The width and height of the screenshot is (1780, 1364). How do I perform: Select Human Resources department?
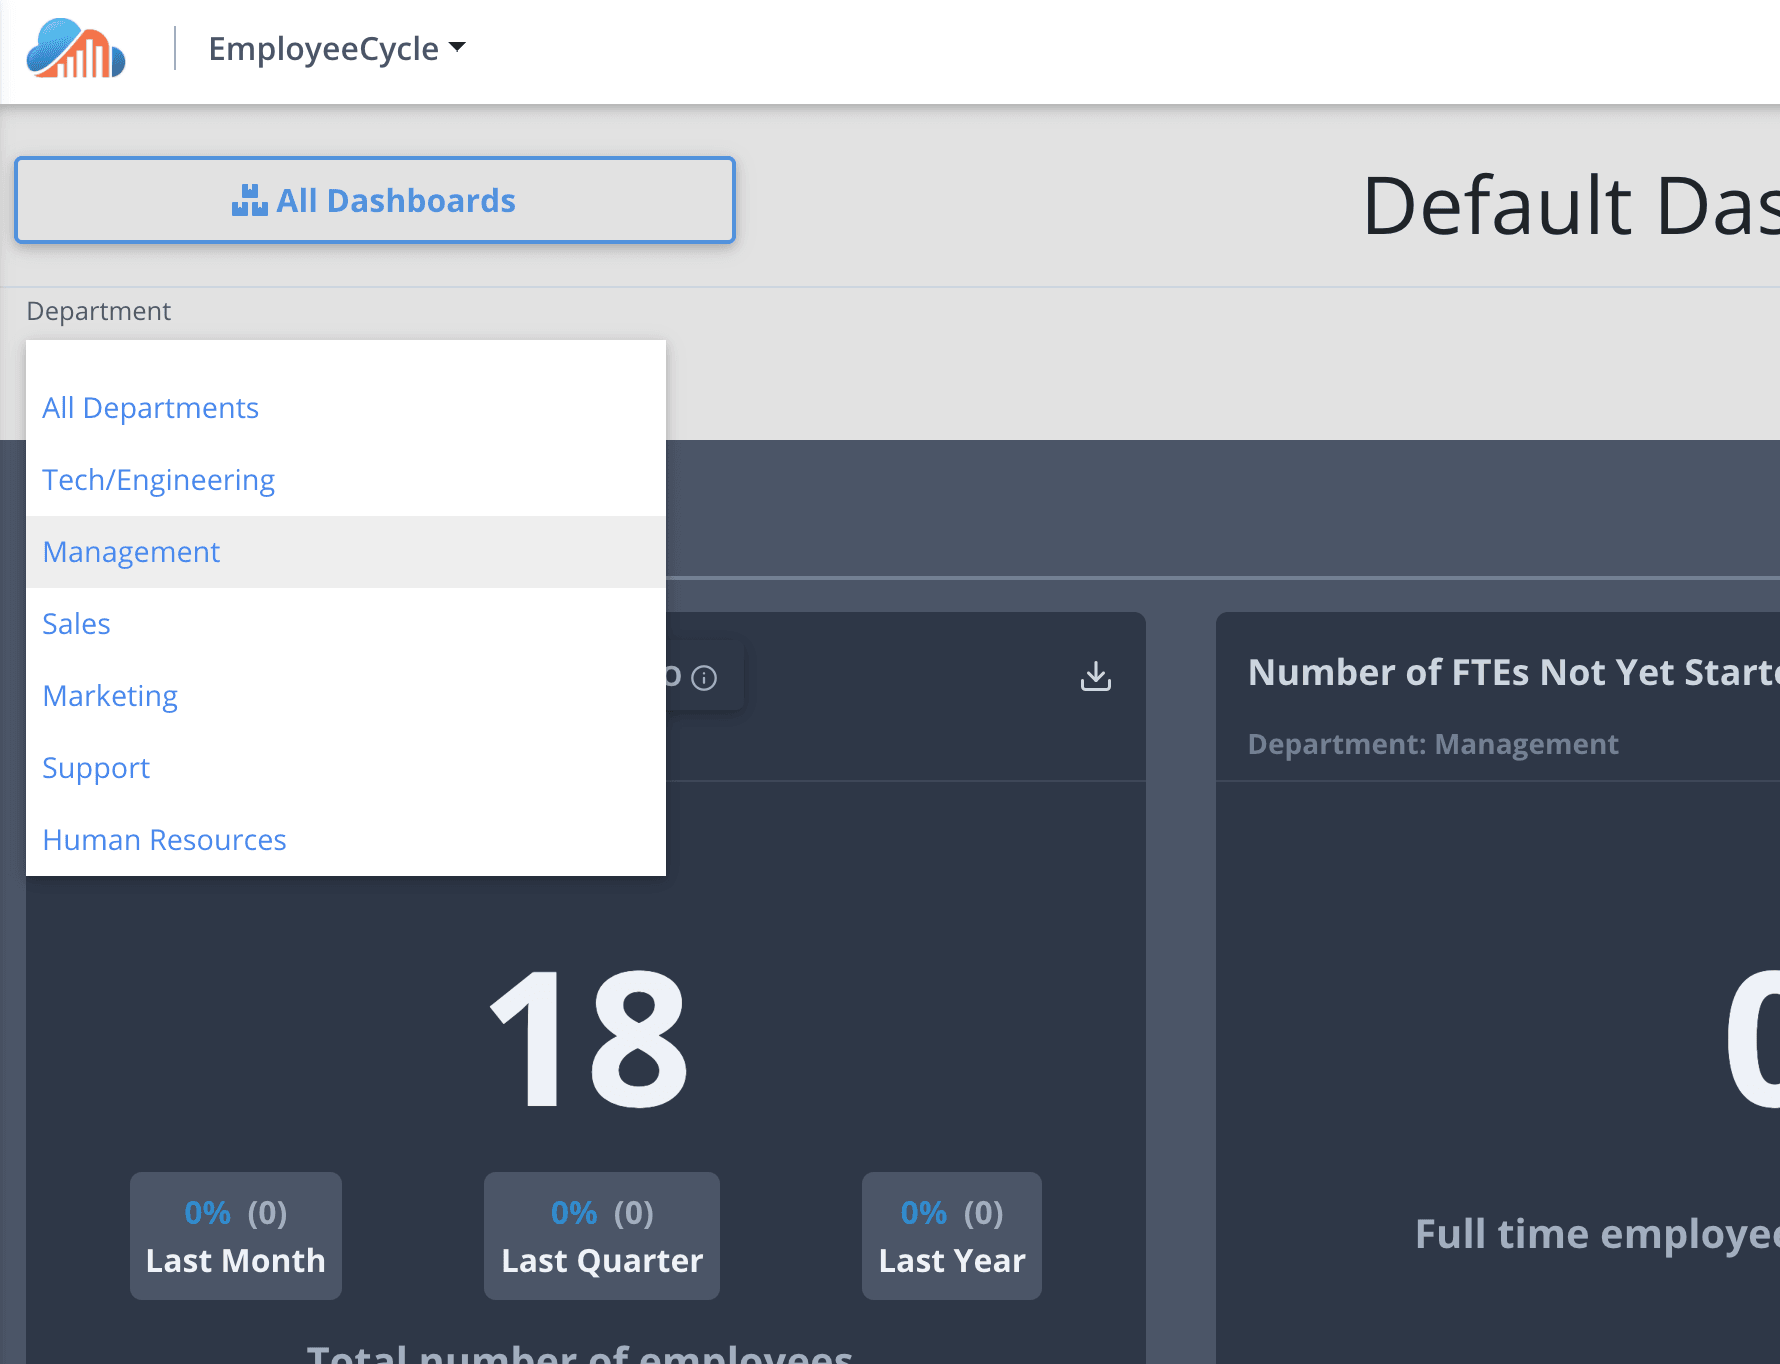pos(164,840)
